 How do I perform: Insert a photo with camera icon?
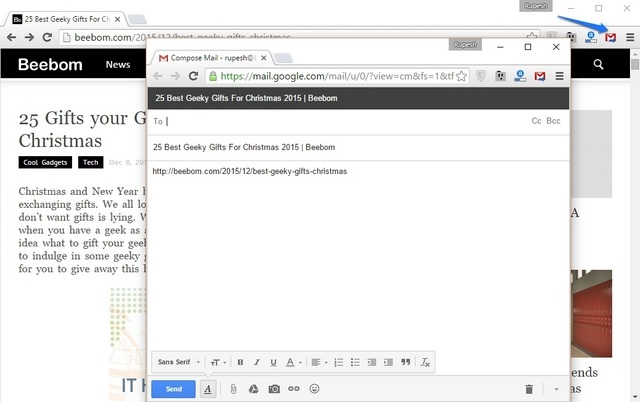(x=274, y=389)
